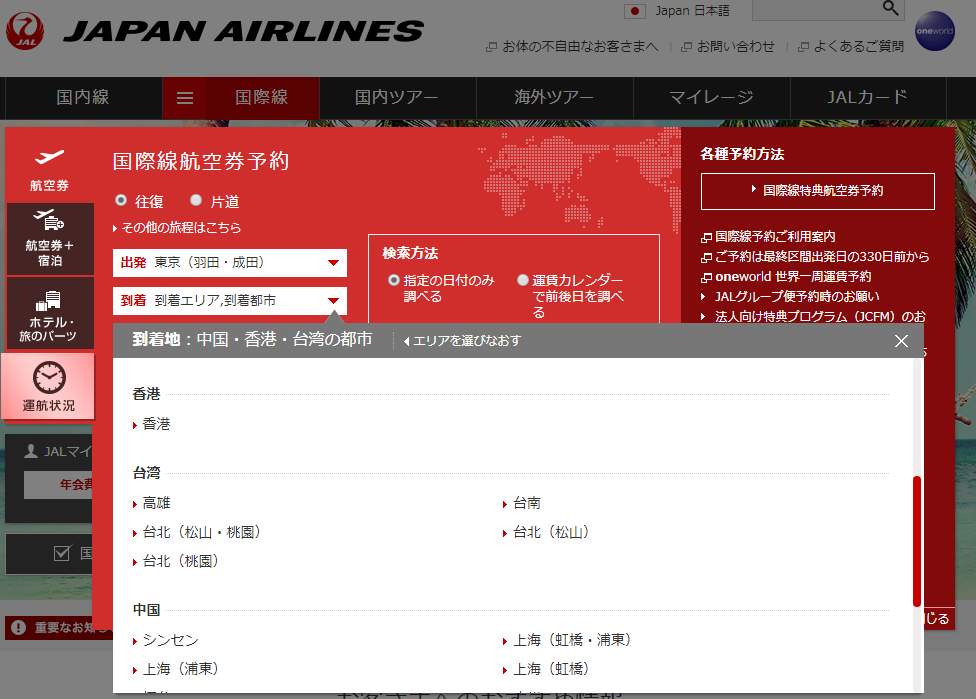The height and width of the screenshot is (699, 976).
Task: Open the 海外ツアー navigation tab
Action: tap(554, 98)
